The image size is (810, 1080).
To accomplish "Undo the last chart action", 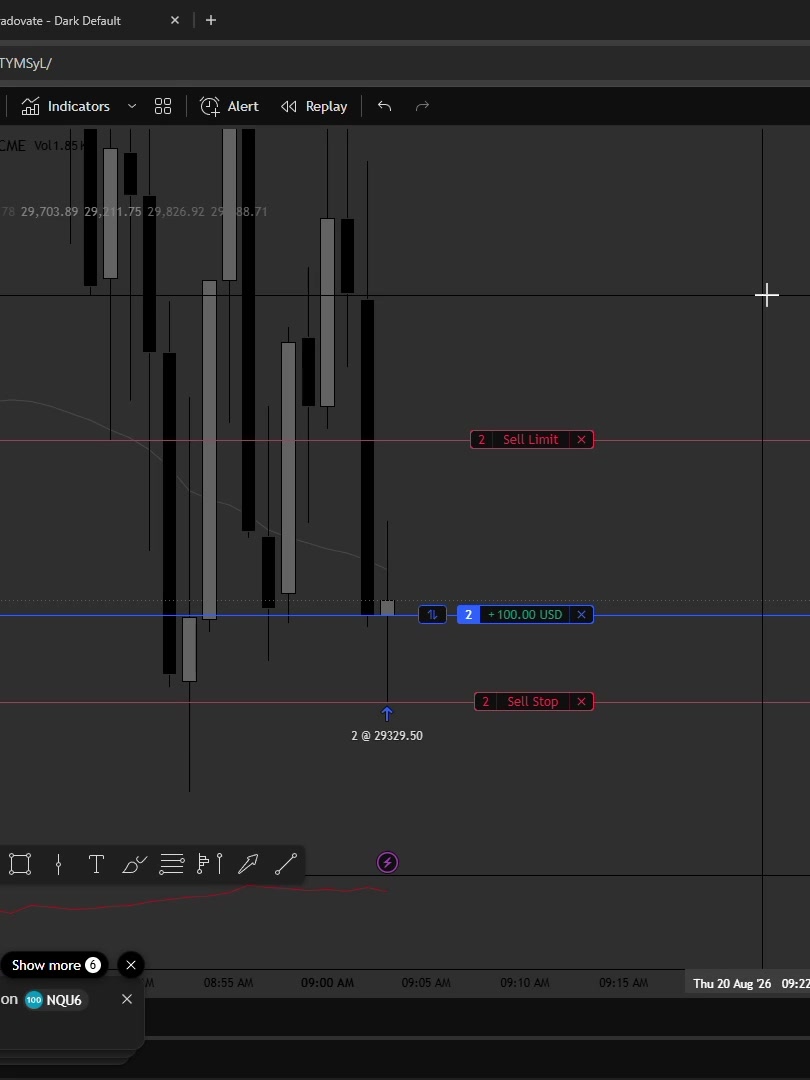I will 384,106.
